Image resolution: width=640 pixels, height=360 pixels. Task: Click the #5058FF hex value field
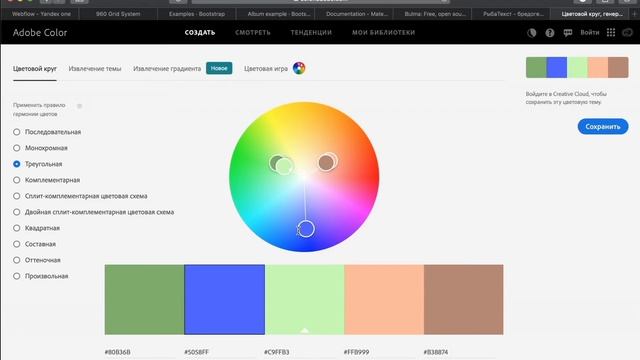(x=196, y=352)
